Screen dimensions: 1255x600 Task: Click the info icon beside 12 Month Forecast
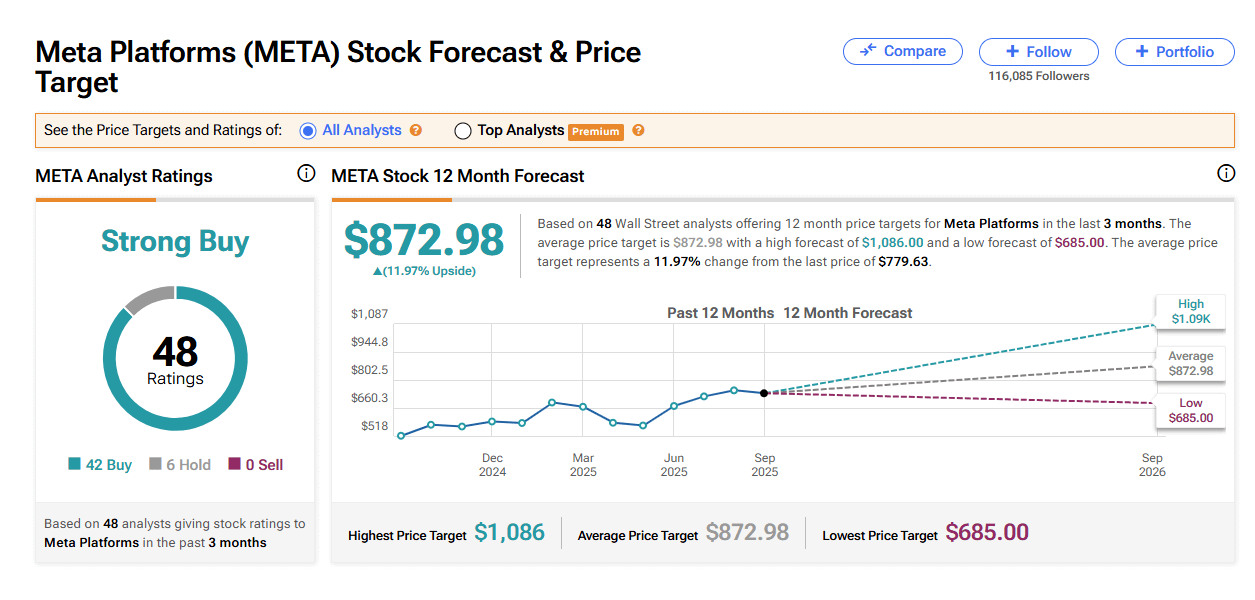(x=1226, y=174)
